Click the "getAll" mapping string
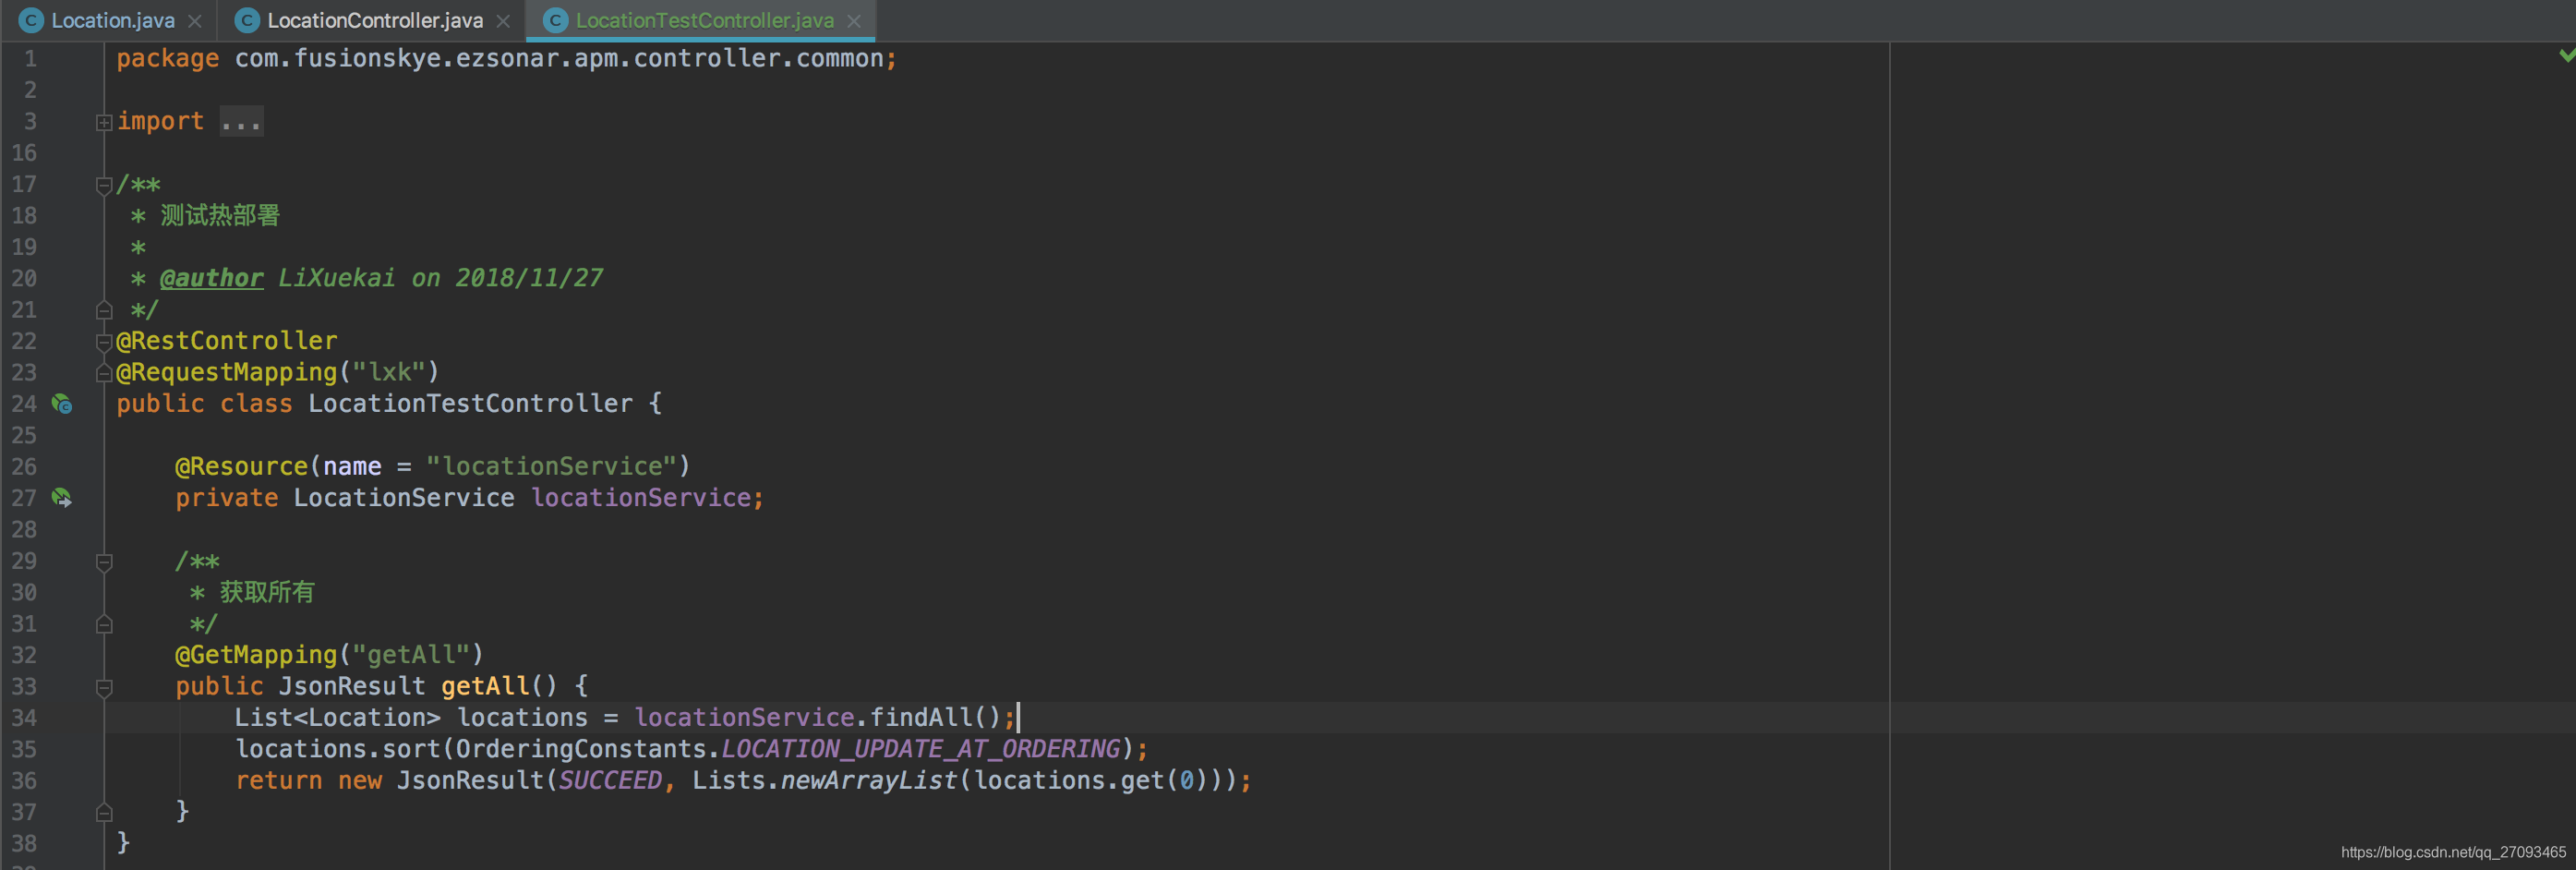The image size is (2576, 870). pyautogui.click(x=411, y=655)
